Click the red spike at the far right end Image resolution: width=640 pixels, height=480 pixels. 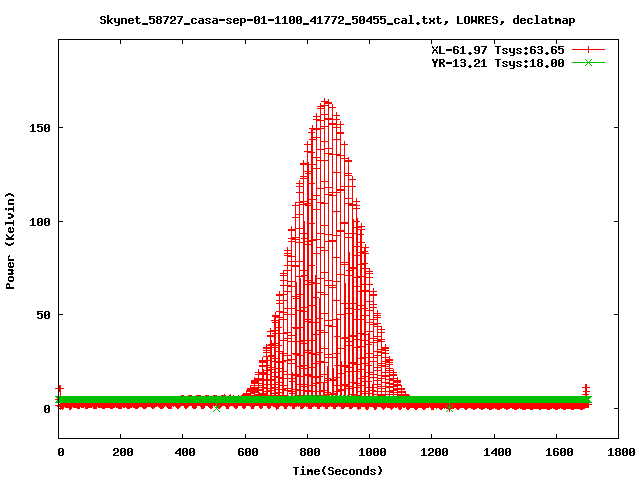click(586, 390)
